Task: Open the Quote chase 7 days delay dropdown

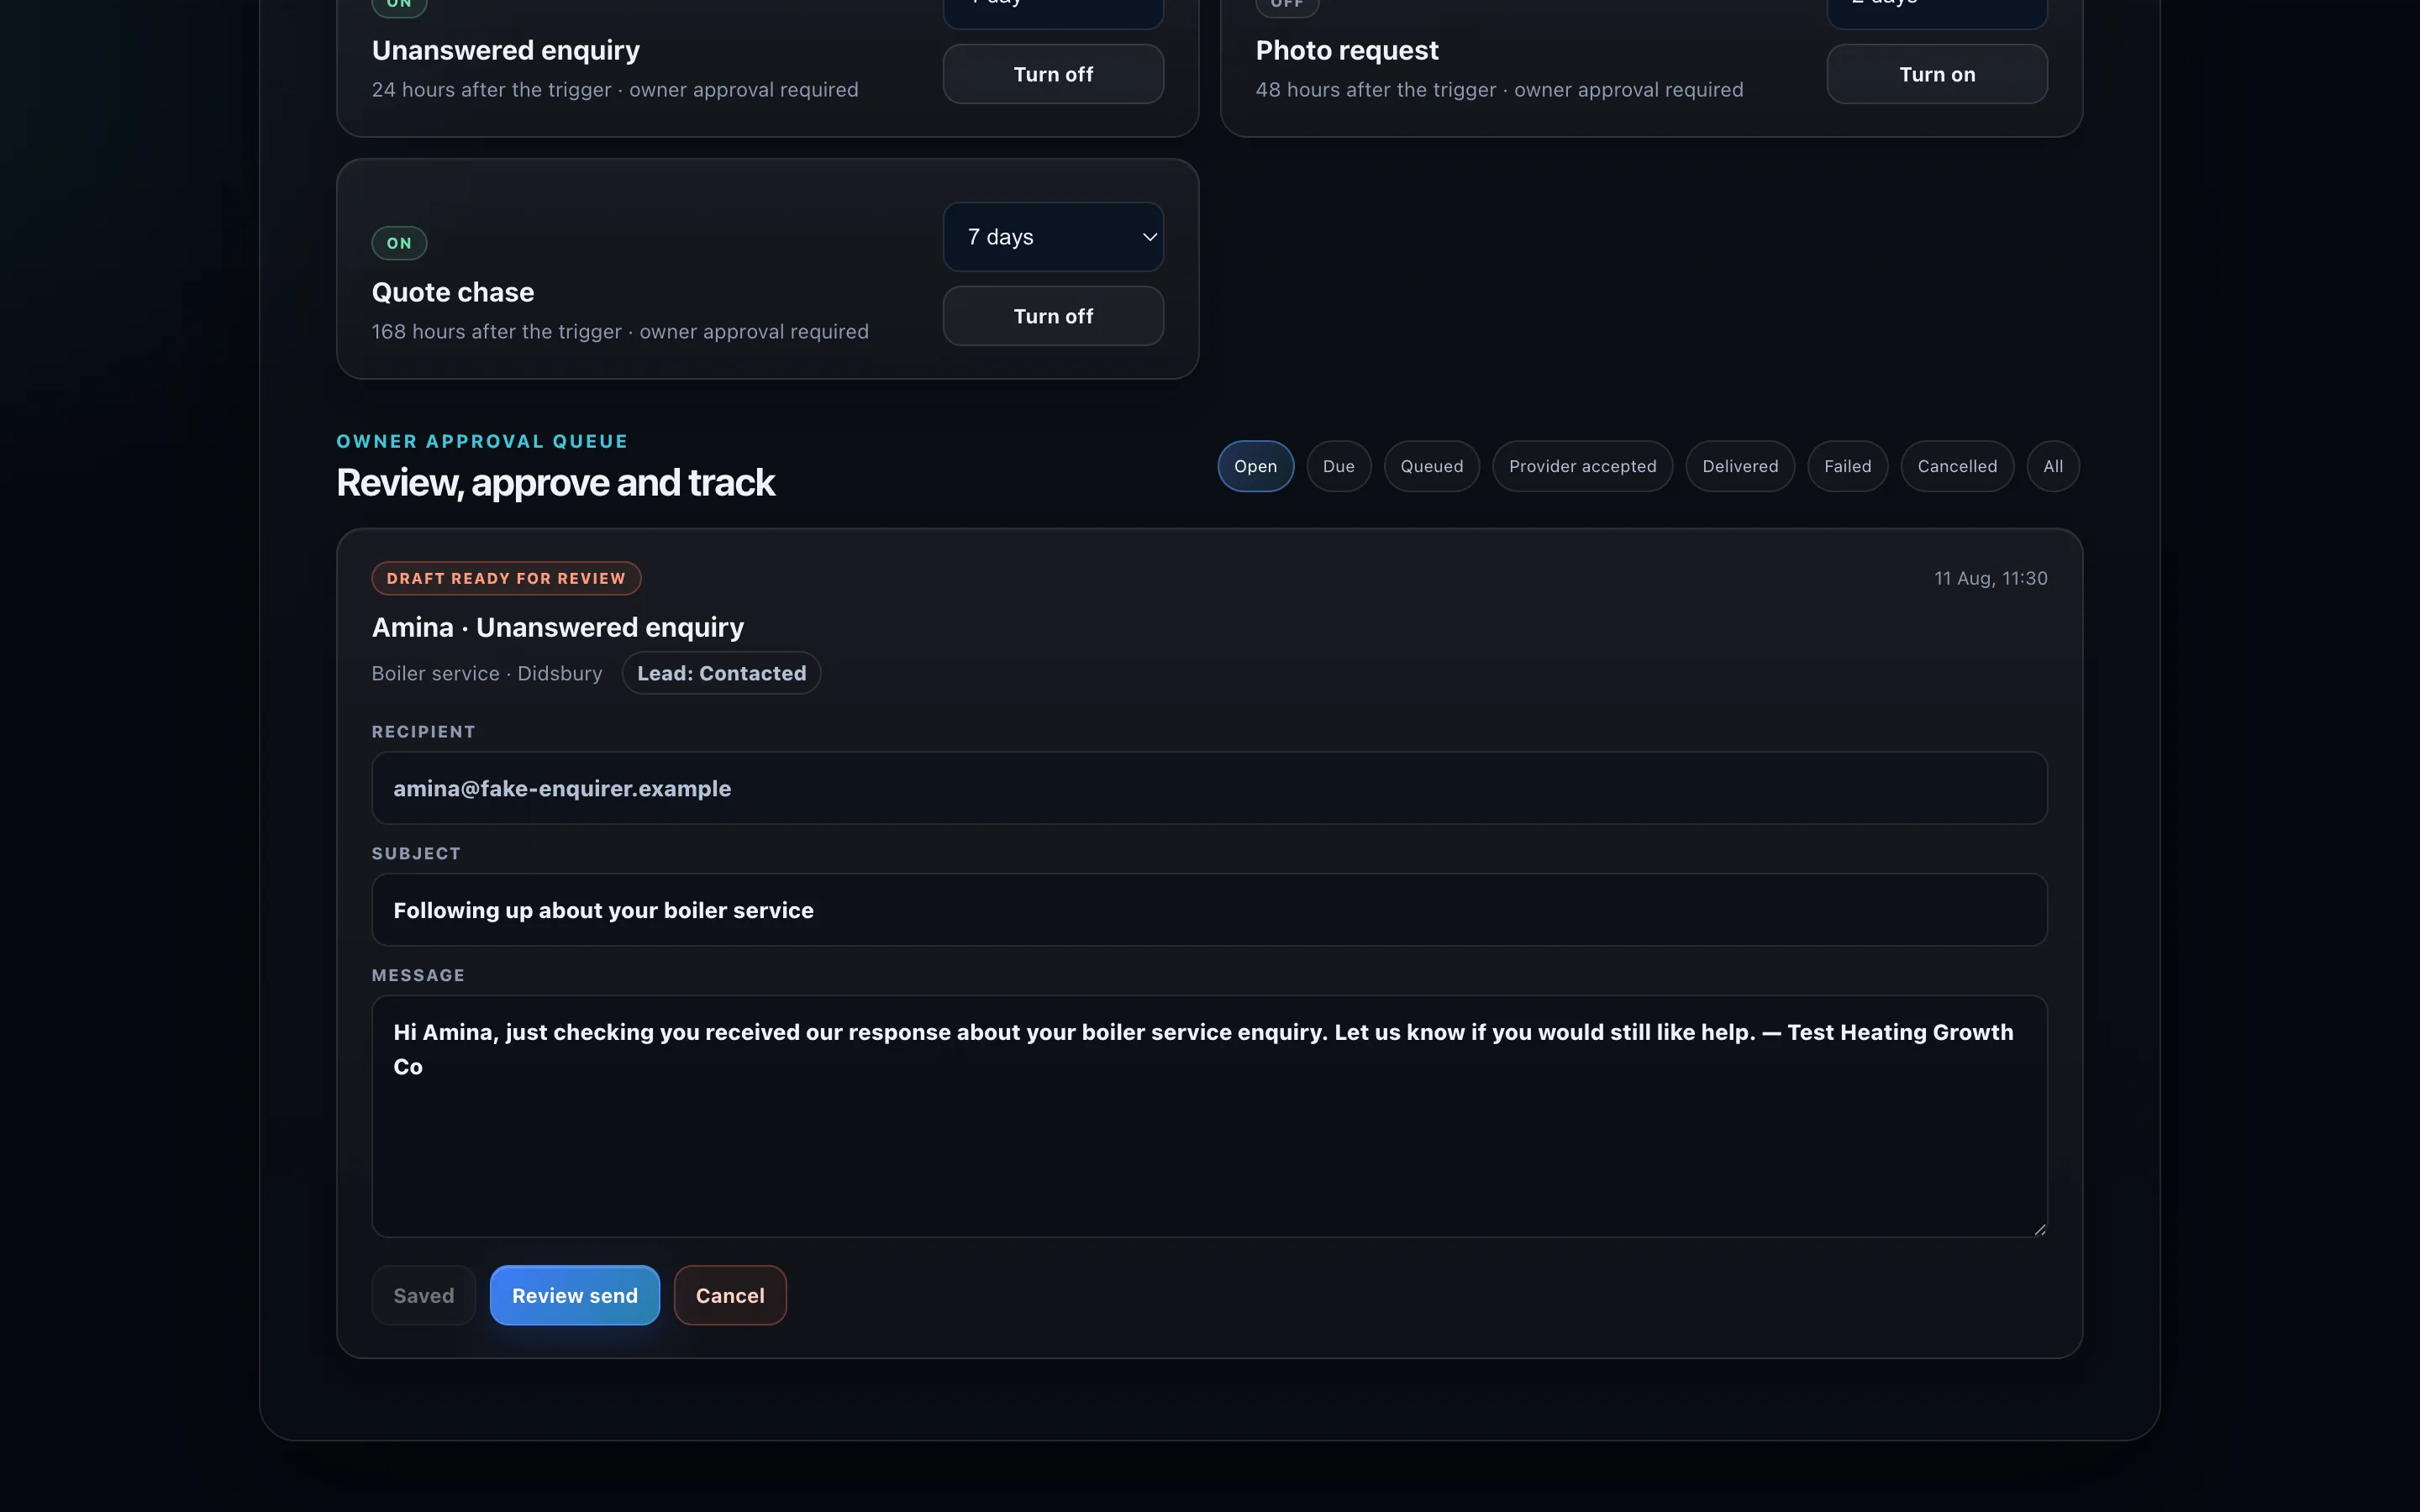Action: pyautogui.click(x=1053, y=237)
